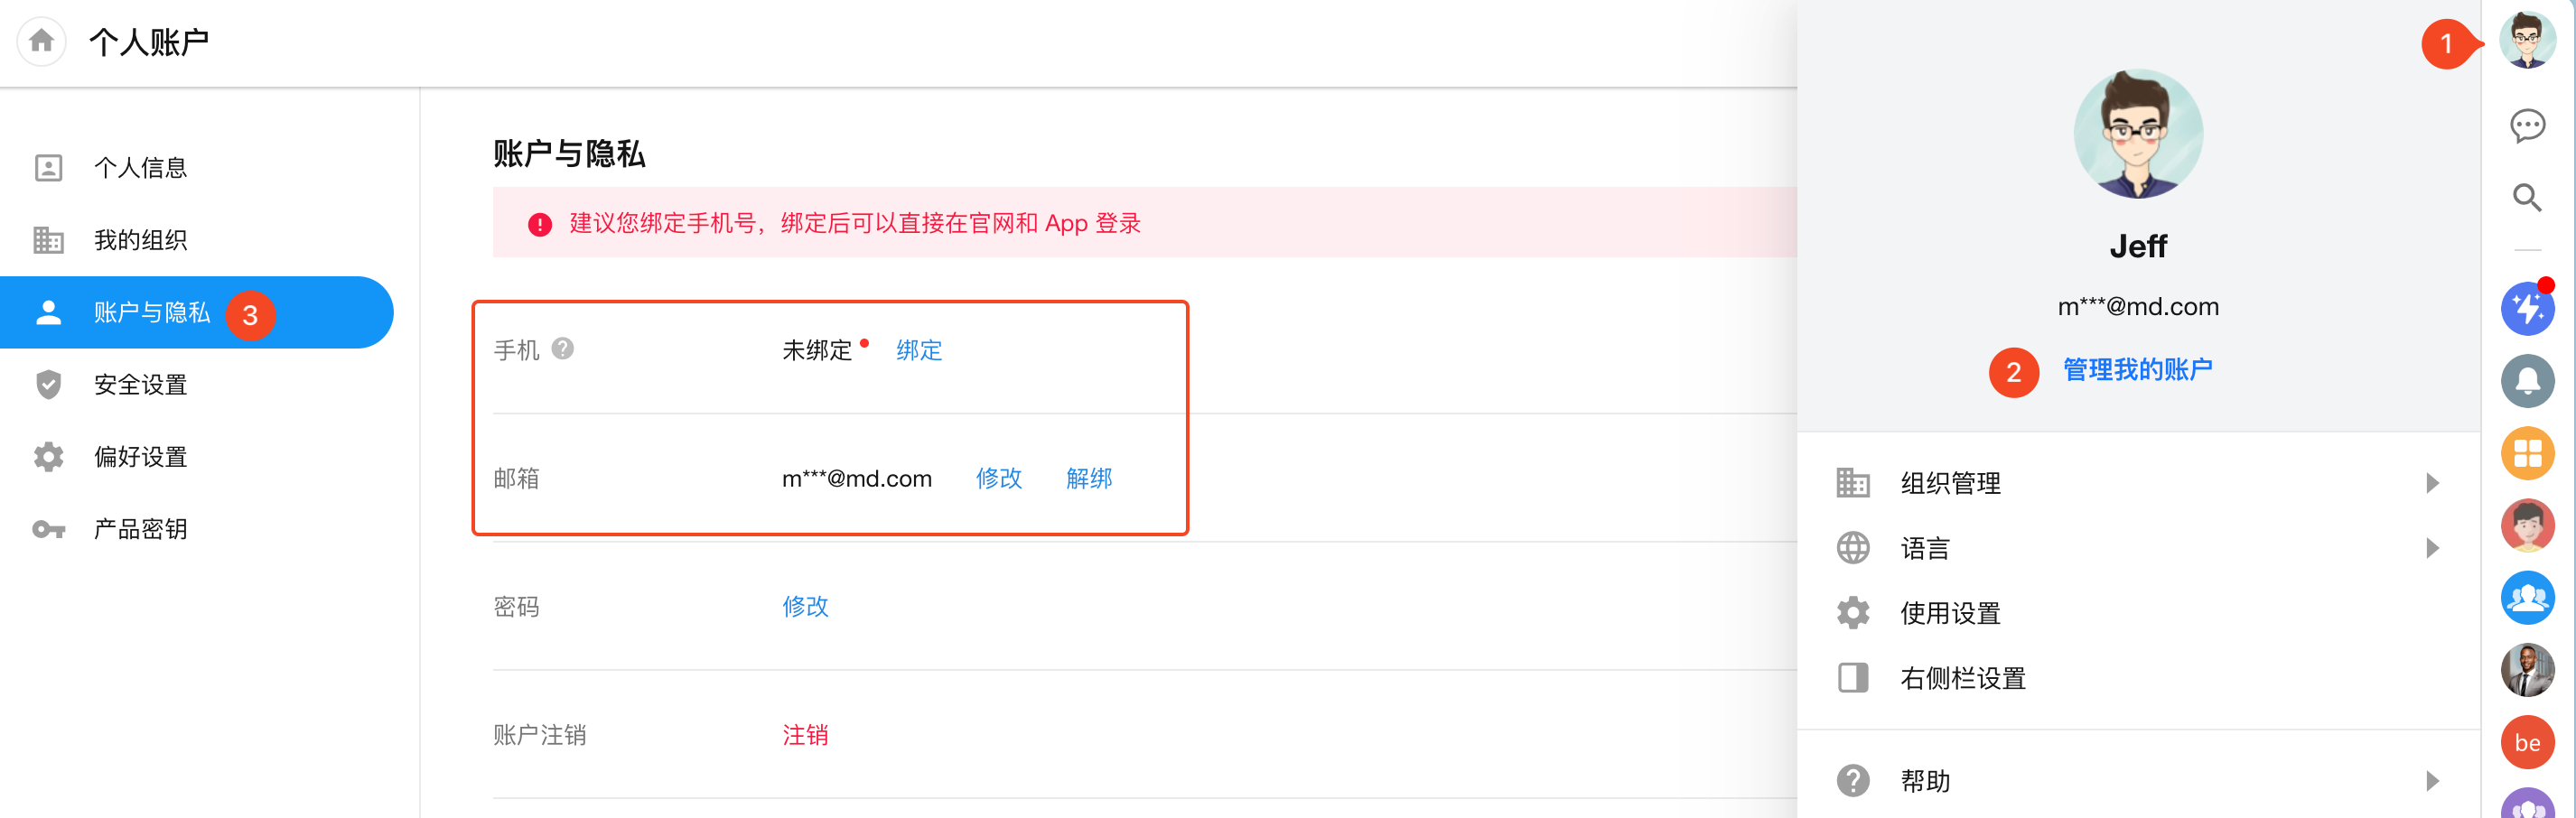
Task: Click the home icon beside 个人账户
Action: (41, 41)
